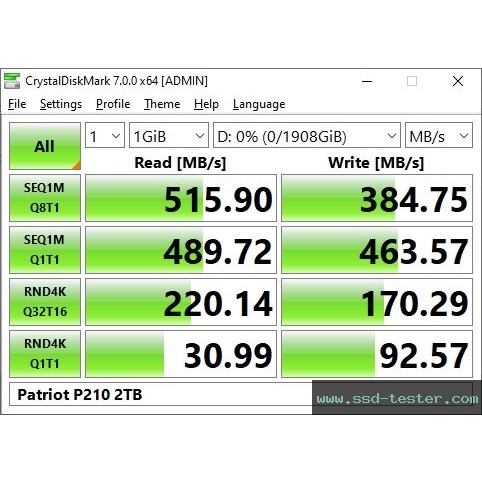Start the SEQ1M Q8T1 test
Image resolution: width=482 pixels, height=482 pixels.
[x=45, y=198]
